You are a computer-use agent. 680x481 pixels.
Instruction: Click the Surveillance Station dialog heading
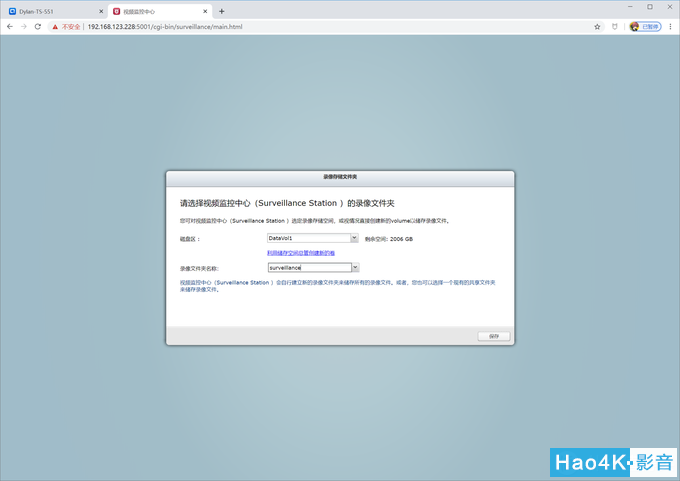(x=287, y=203)
